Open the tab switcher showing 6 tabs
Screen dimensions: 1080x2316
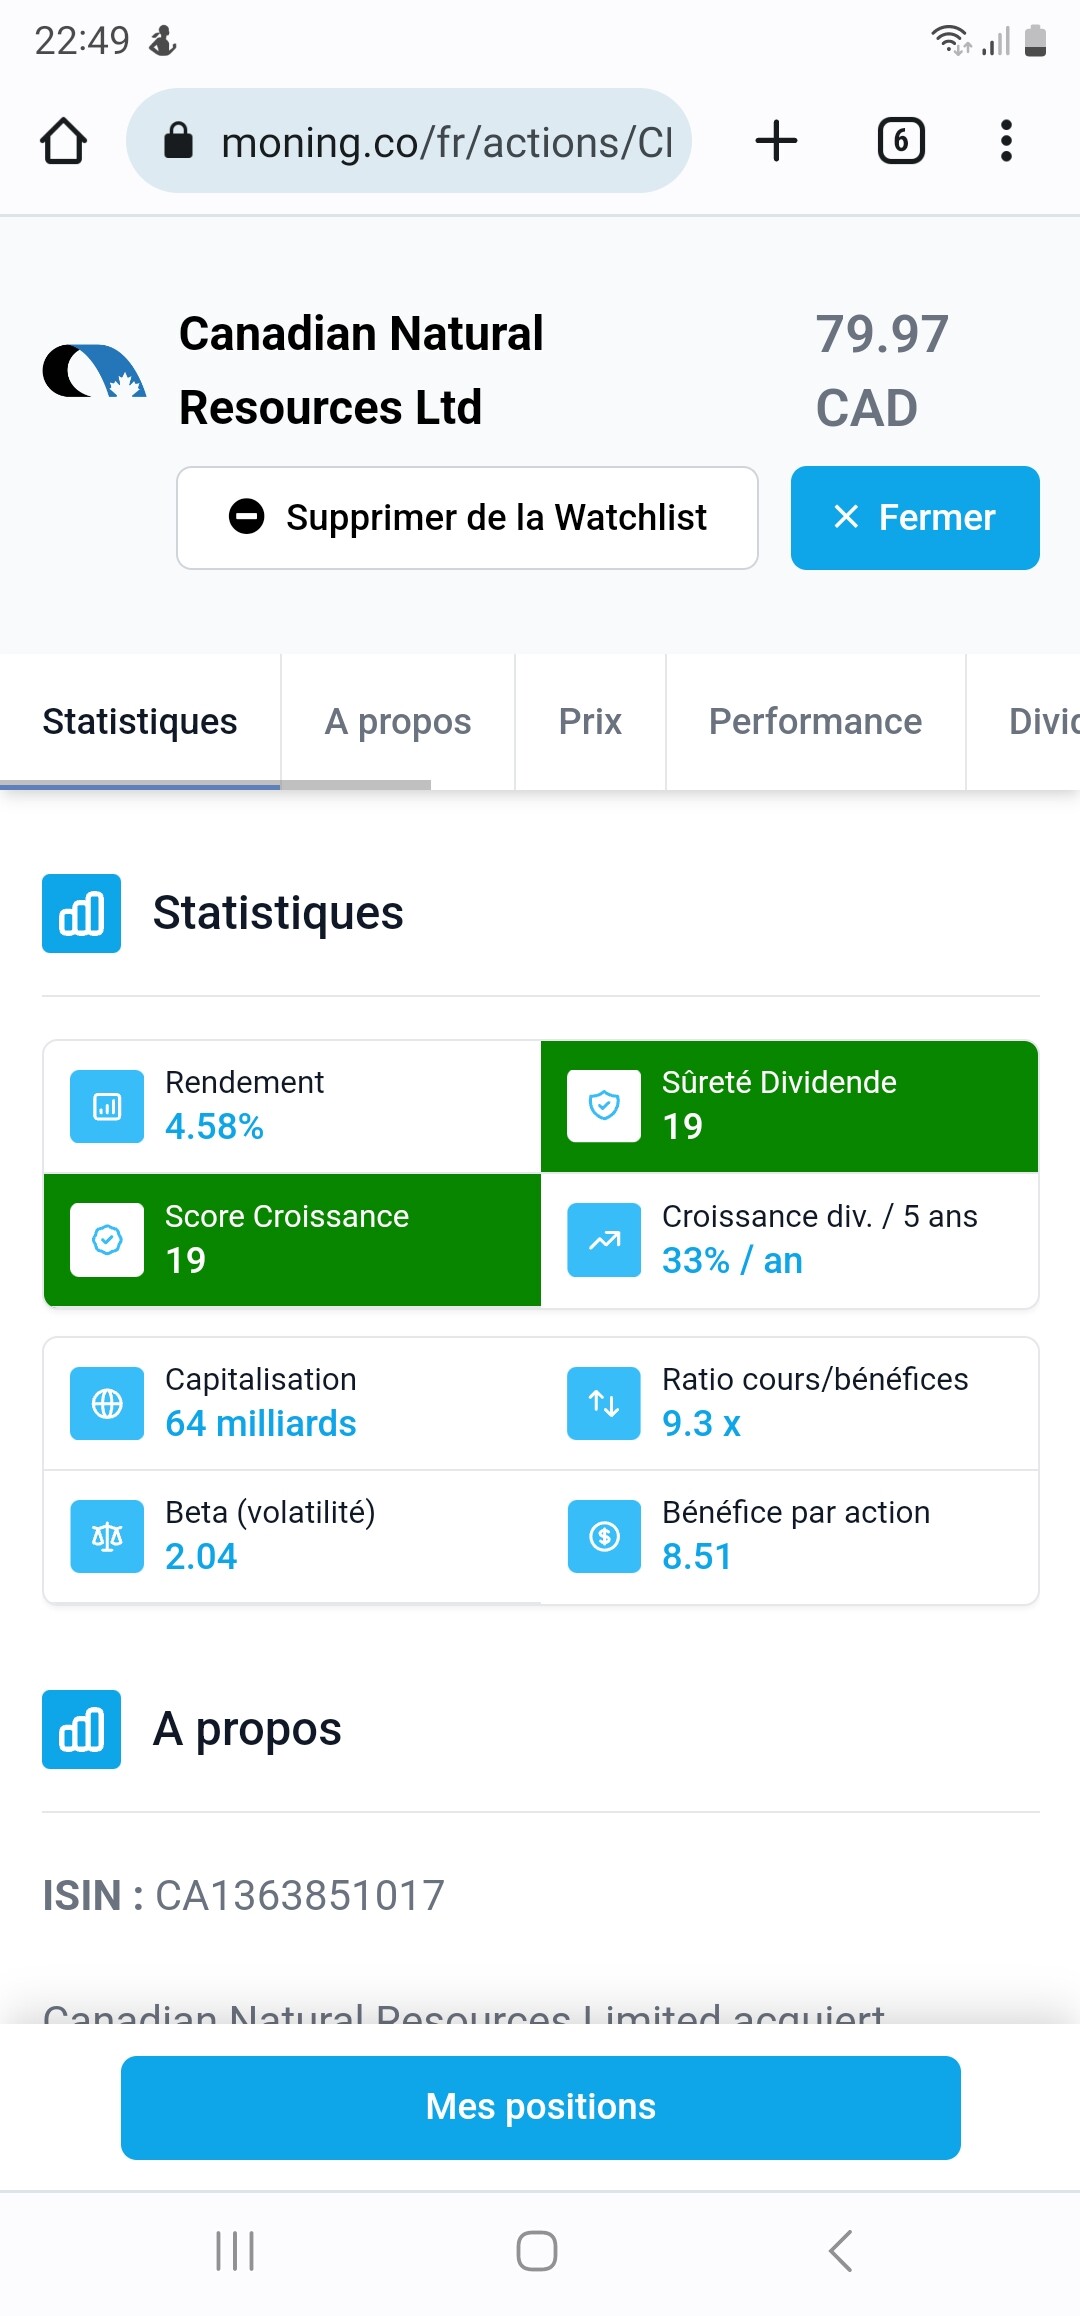pyautogui.click(x=901, y=141)
